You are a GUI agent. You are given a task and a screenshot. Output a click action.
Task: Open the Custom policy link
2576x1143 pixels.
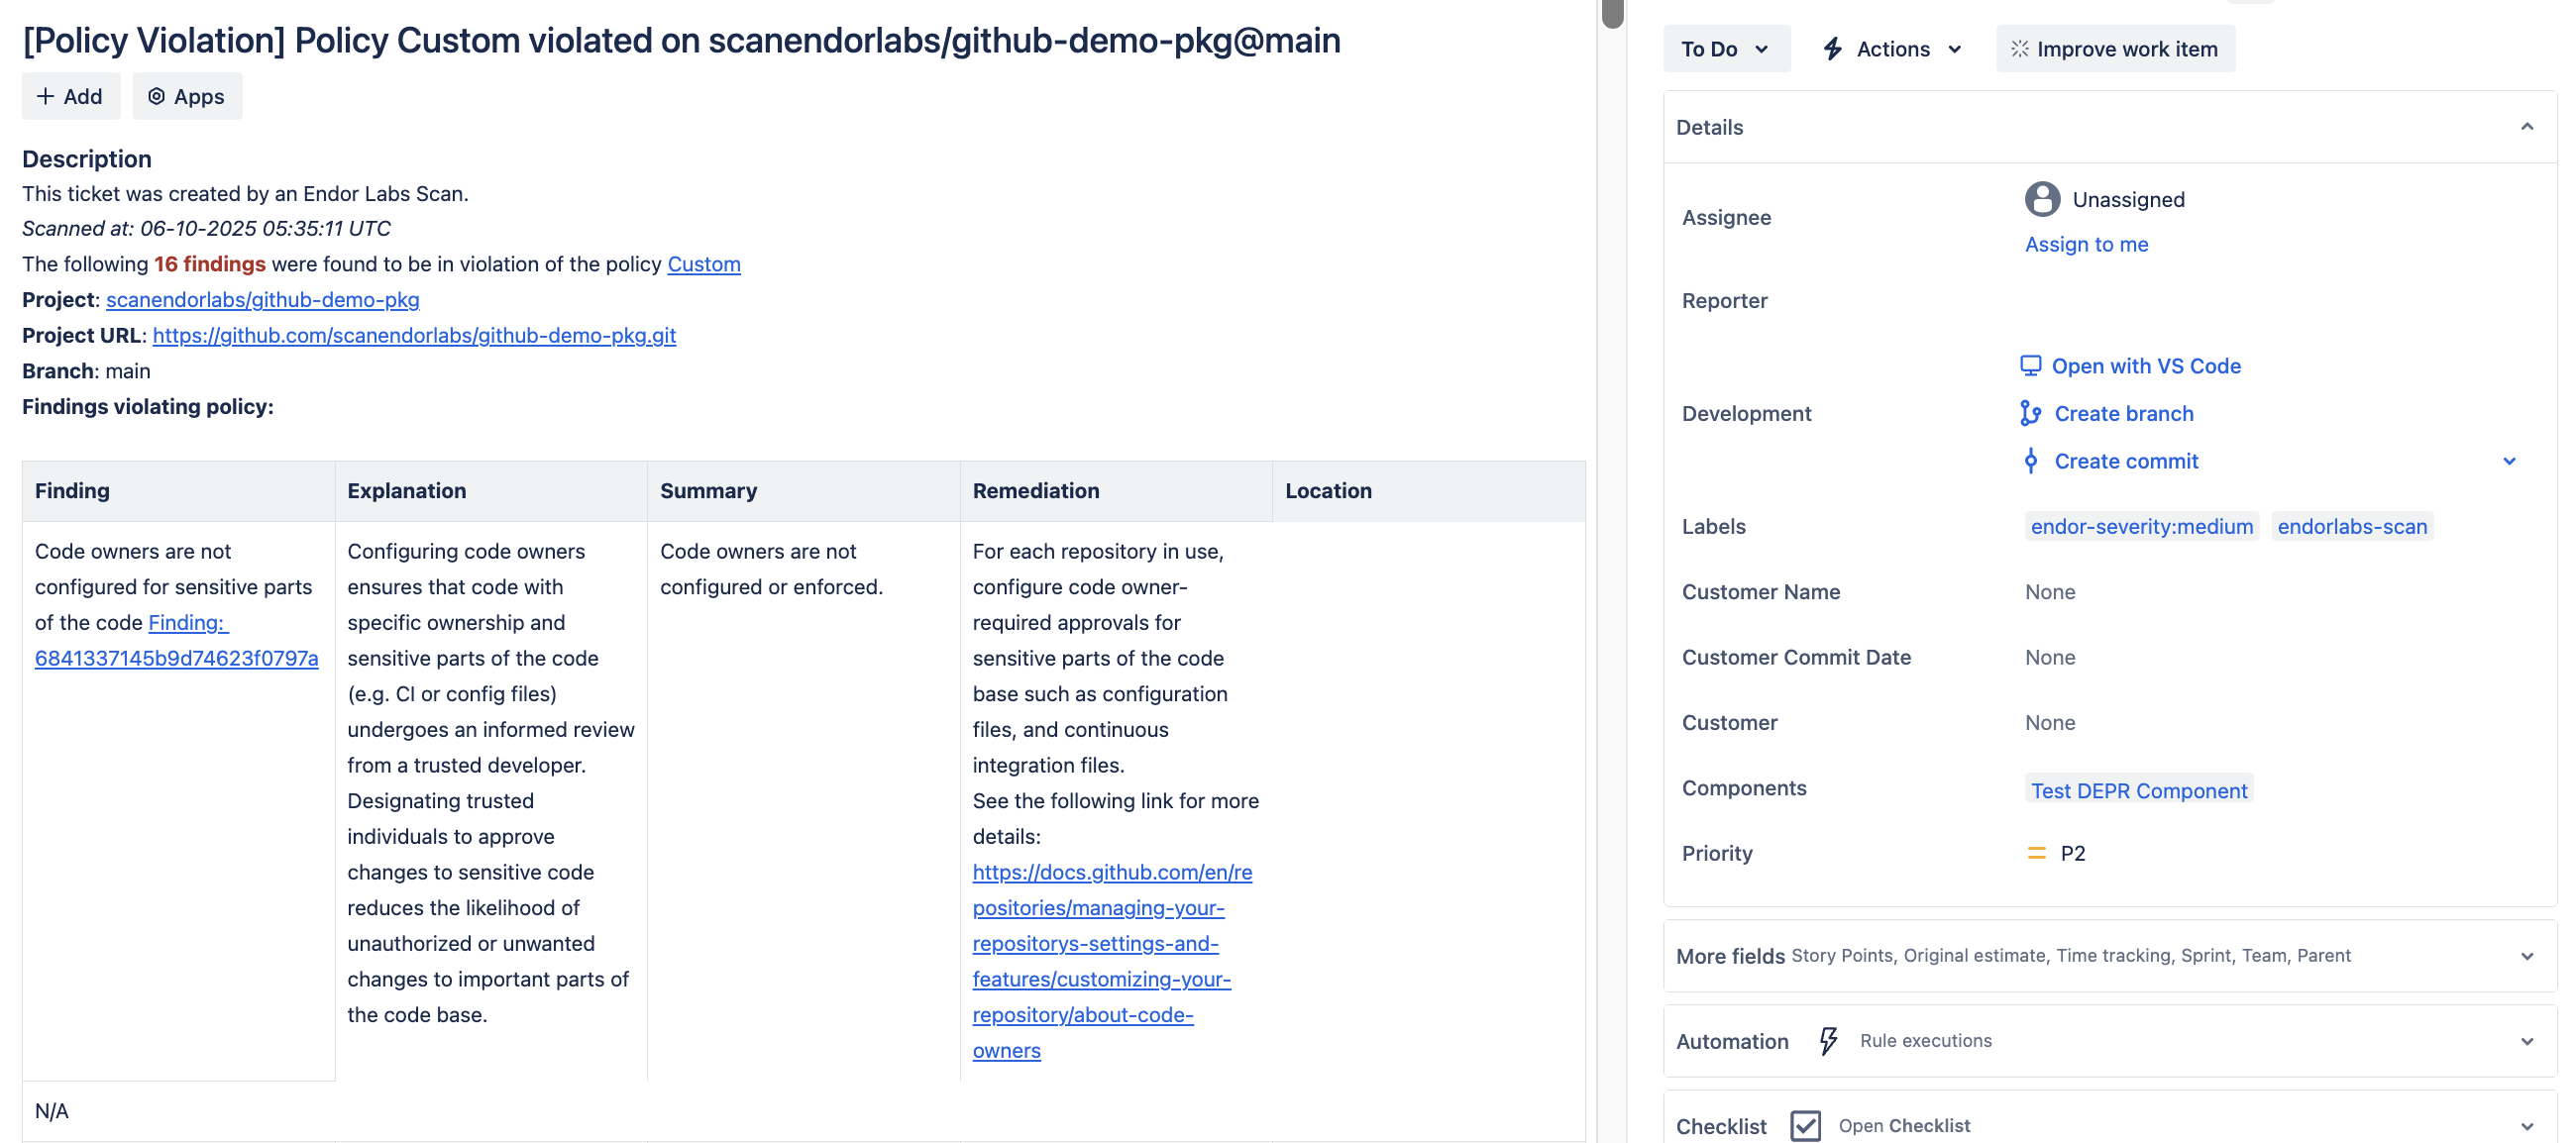pyautogui.click(x=704, y=264)
